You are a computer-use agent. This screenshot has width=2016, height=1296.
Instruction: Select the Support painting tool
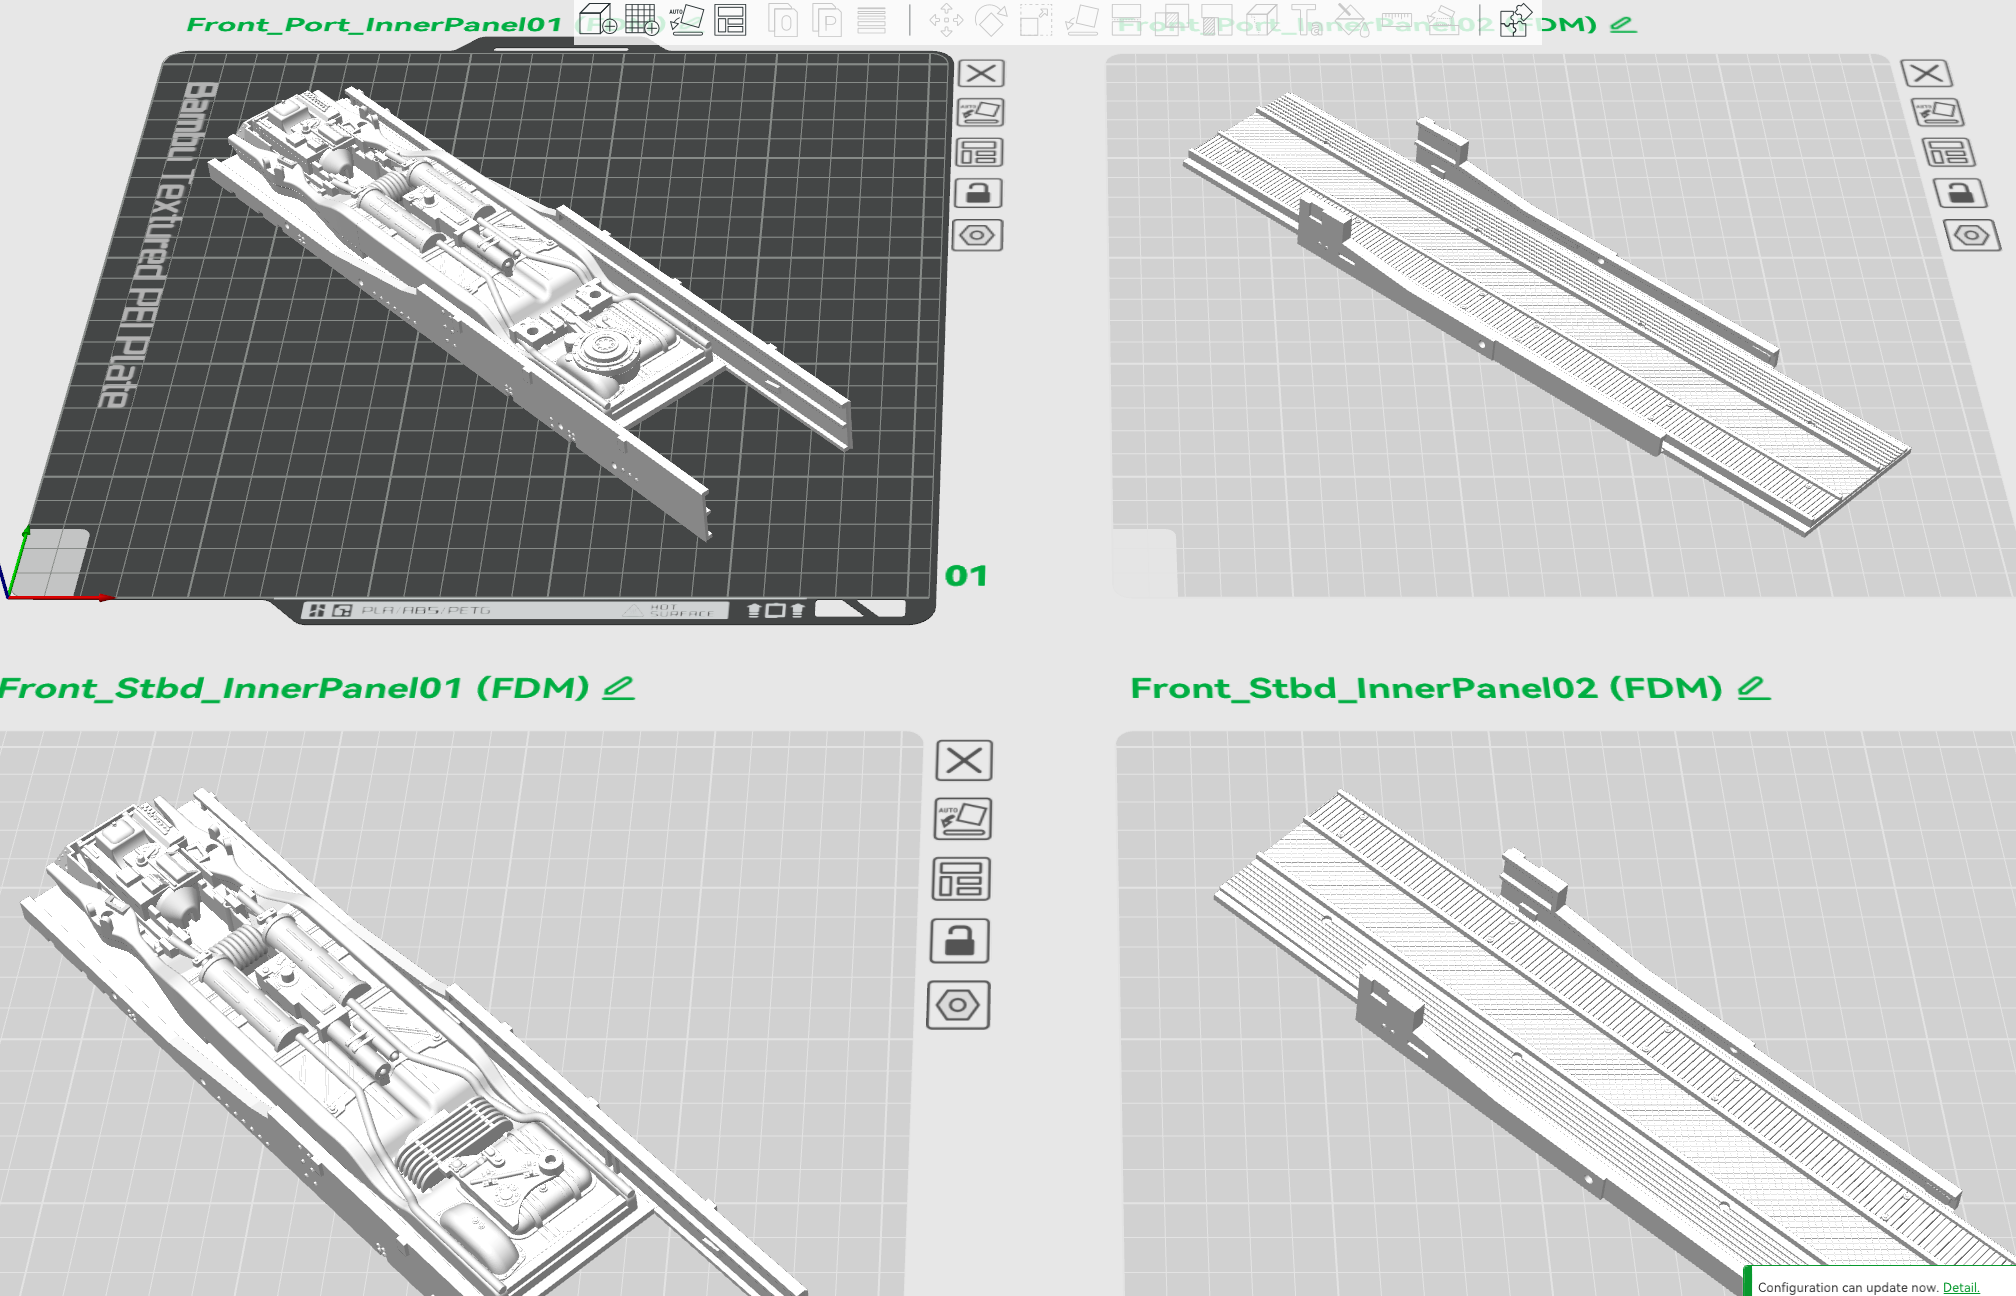pyautogui.click(x=1216, y=20)
